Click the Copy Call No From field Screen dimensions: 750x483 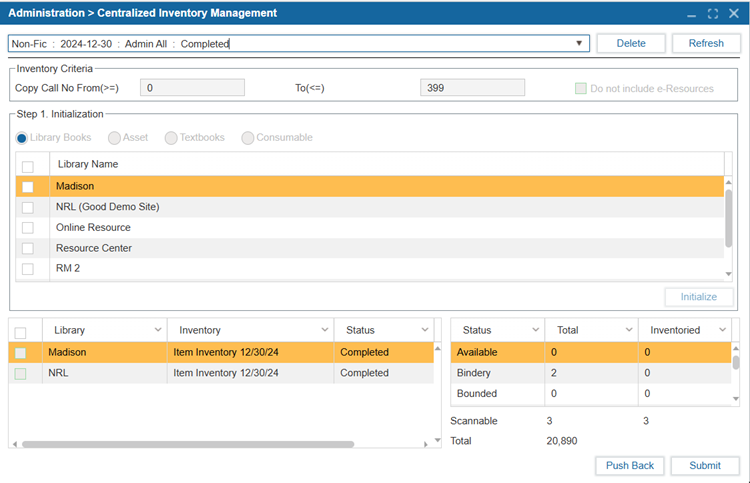pos(192,88)
